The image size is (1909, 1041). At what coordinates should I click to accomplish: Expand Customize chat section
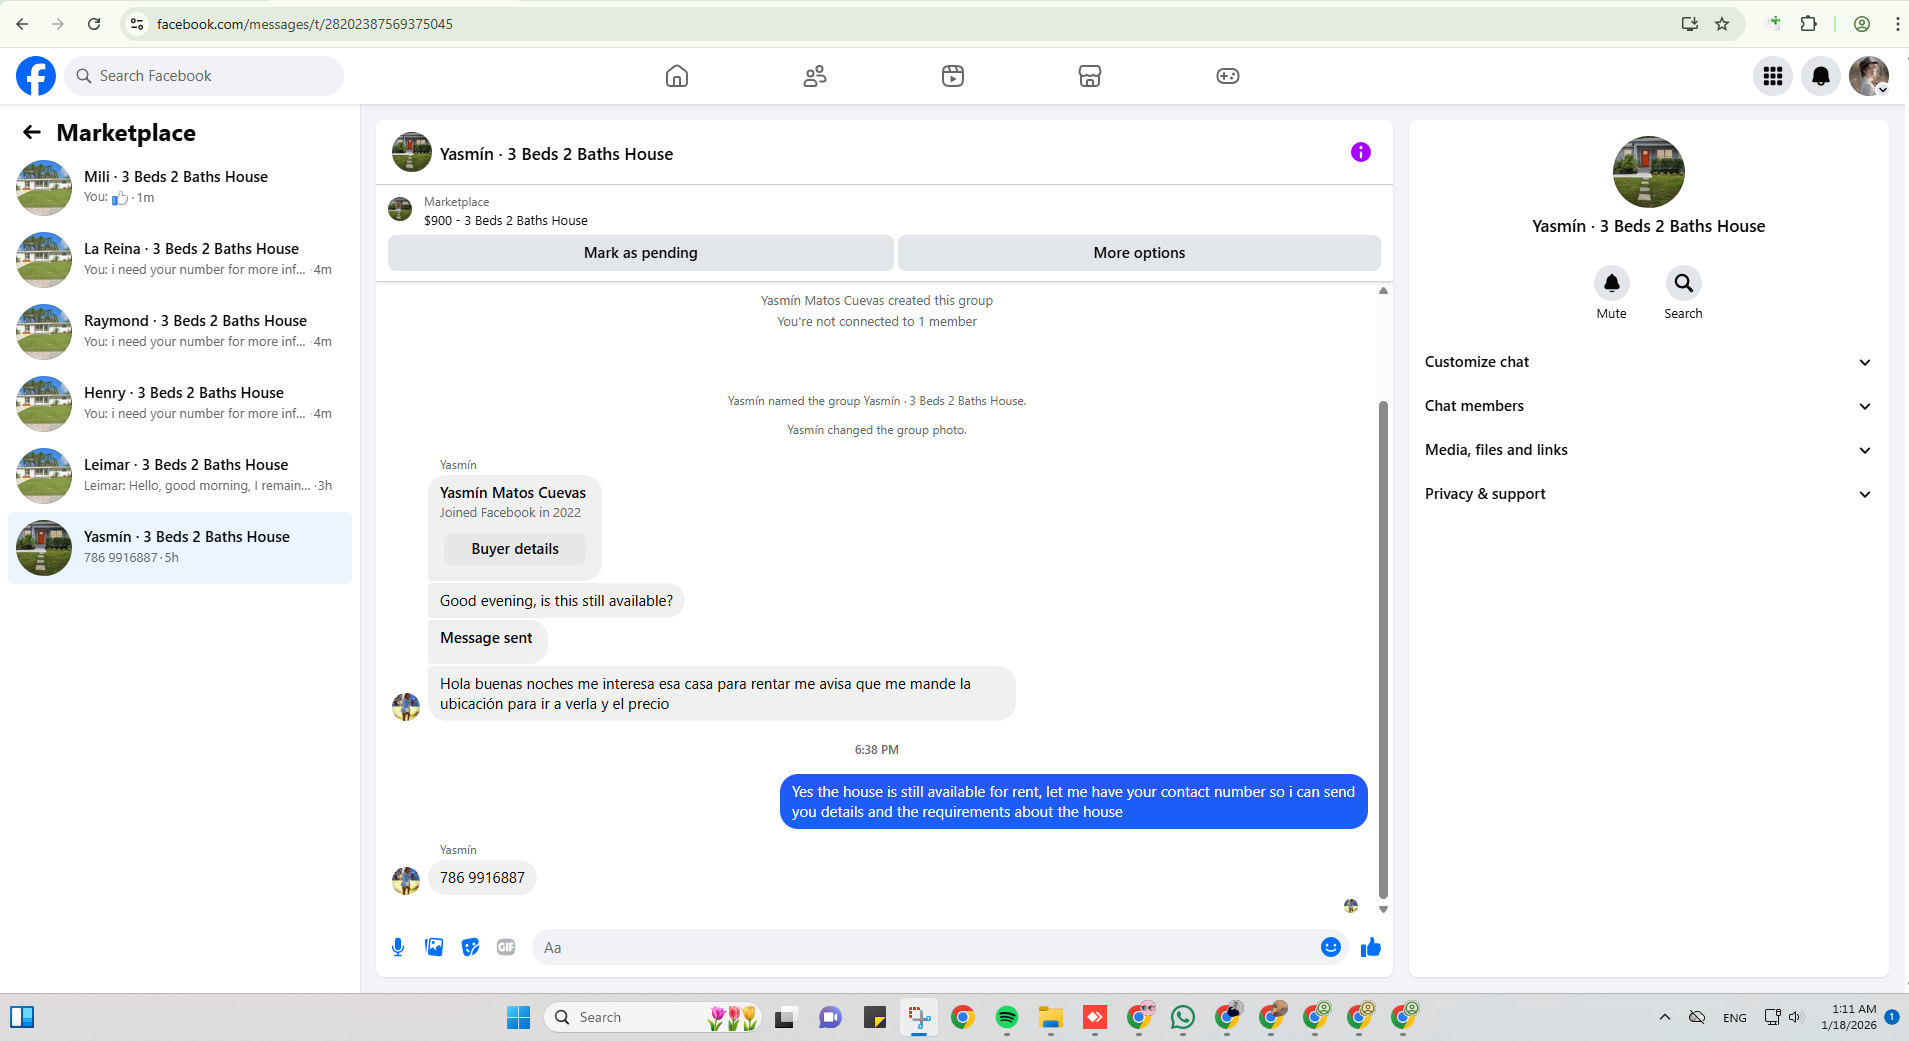coord(1648,362)
